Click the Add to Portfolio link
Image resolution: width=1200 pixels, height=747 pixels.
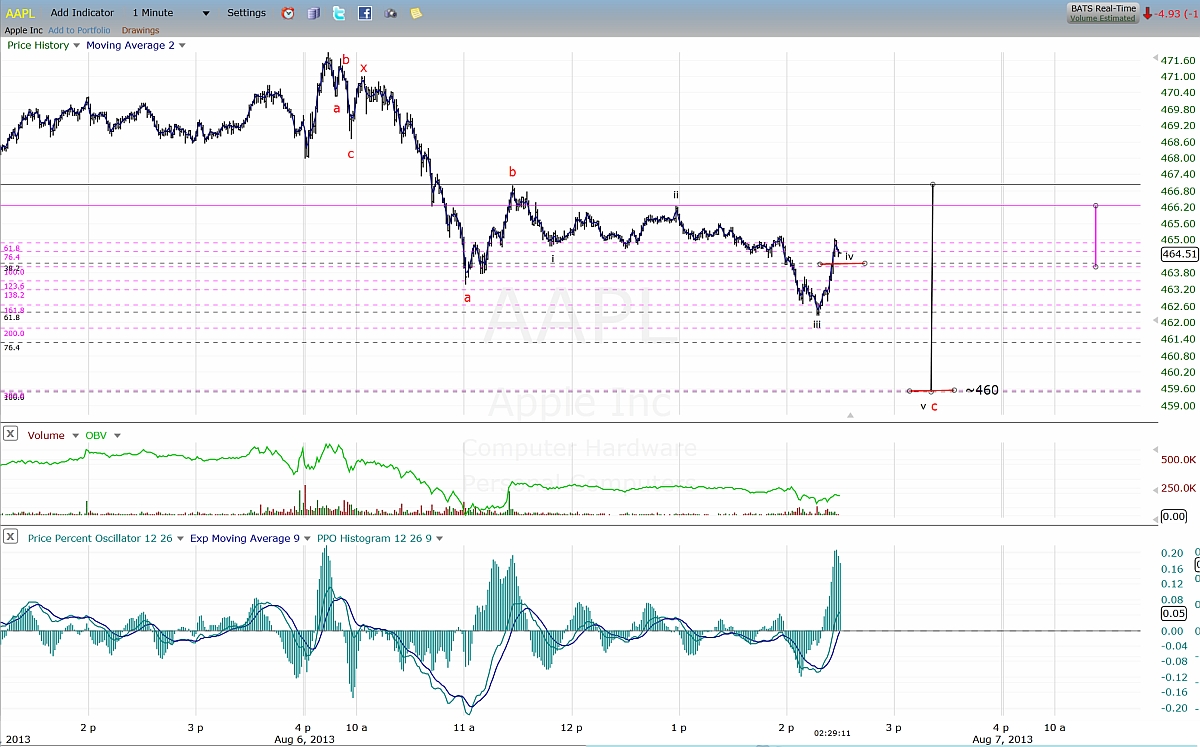tap(79, 31)
